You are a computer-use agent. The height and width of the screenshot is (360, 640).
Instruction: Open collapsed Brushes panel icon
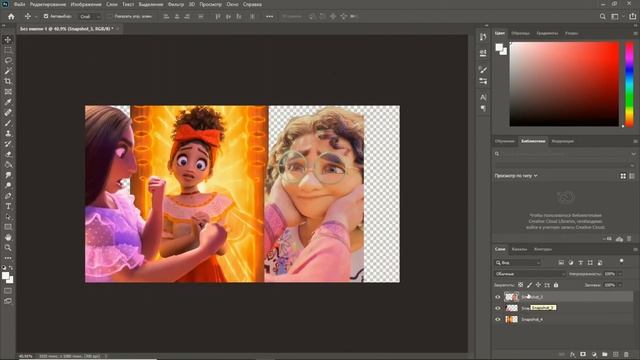point(483,70)
